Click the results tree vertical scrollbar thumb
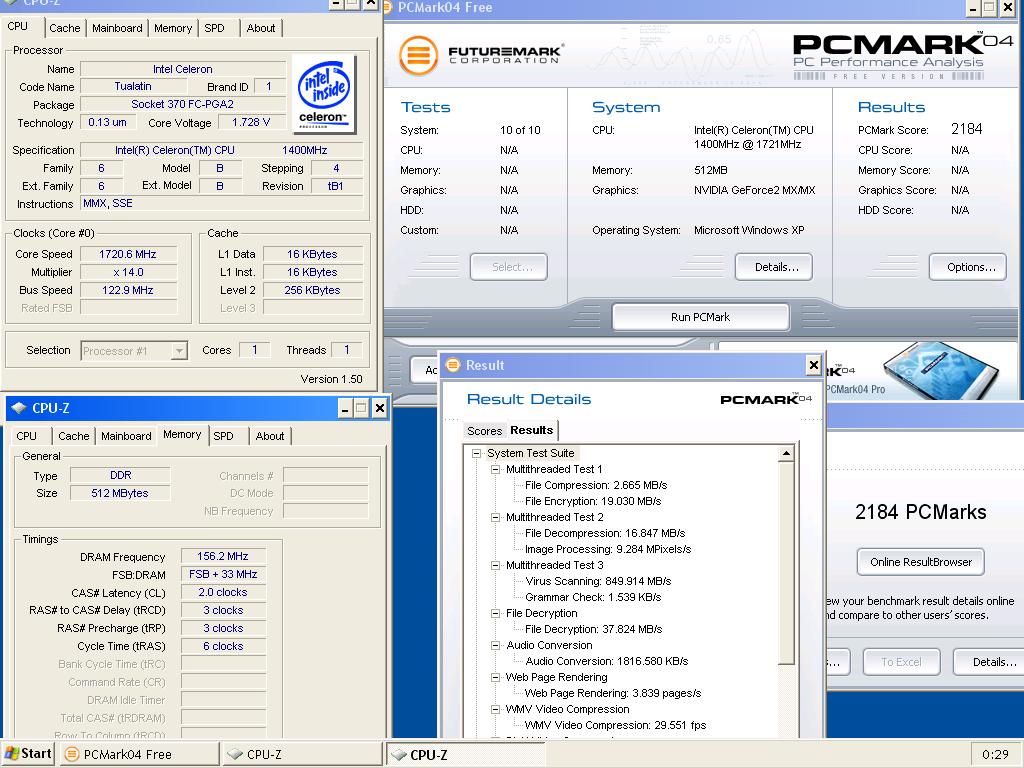Viewport: 1024px width, 768px height. tap(786, 563)
